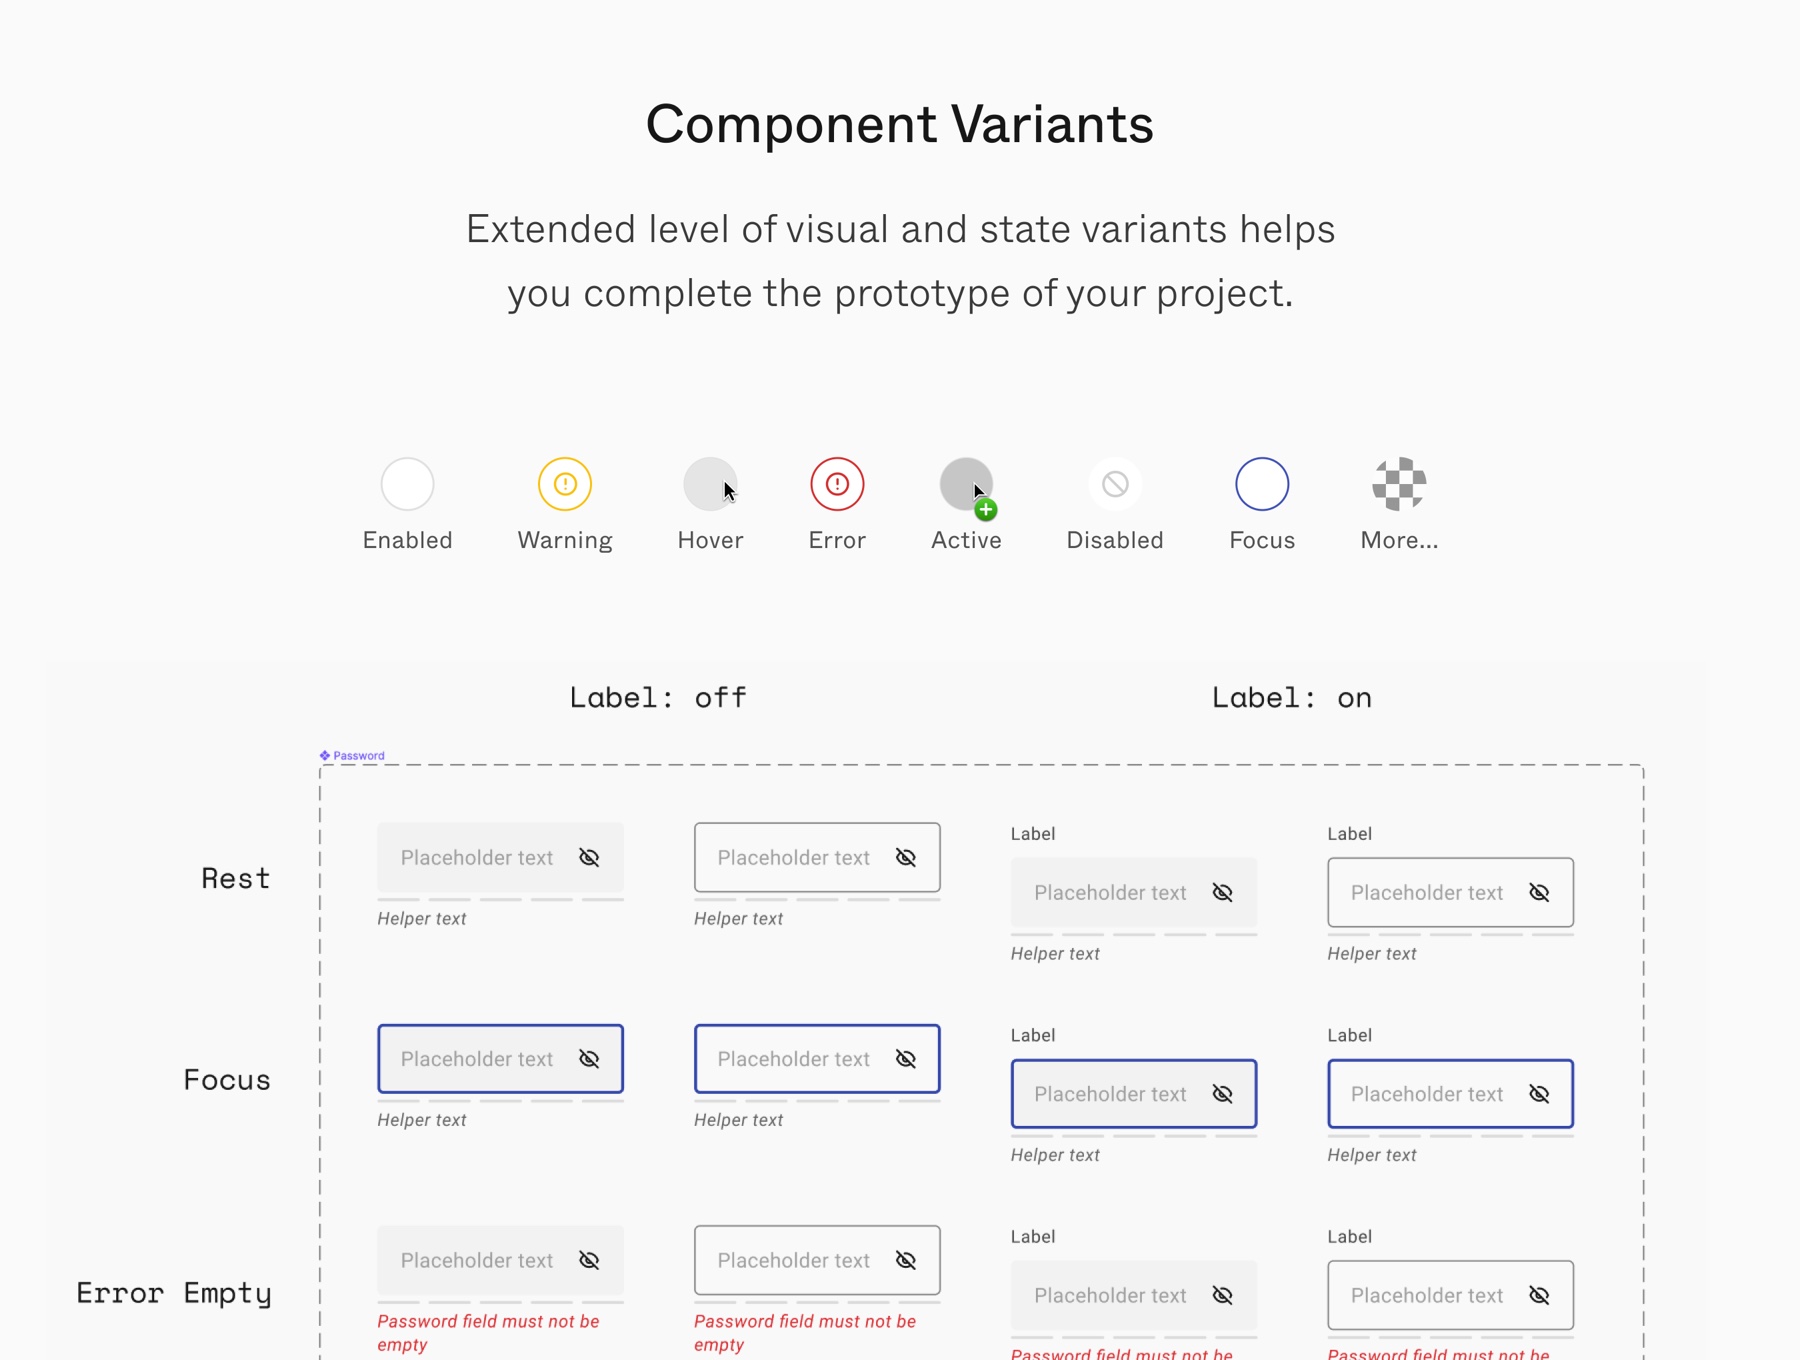The width and height of the screenshot is (1800, 1360).
Task: Select the yellow Warning state icon
Action: coord(565,484)
